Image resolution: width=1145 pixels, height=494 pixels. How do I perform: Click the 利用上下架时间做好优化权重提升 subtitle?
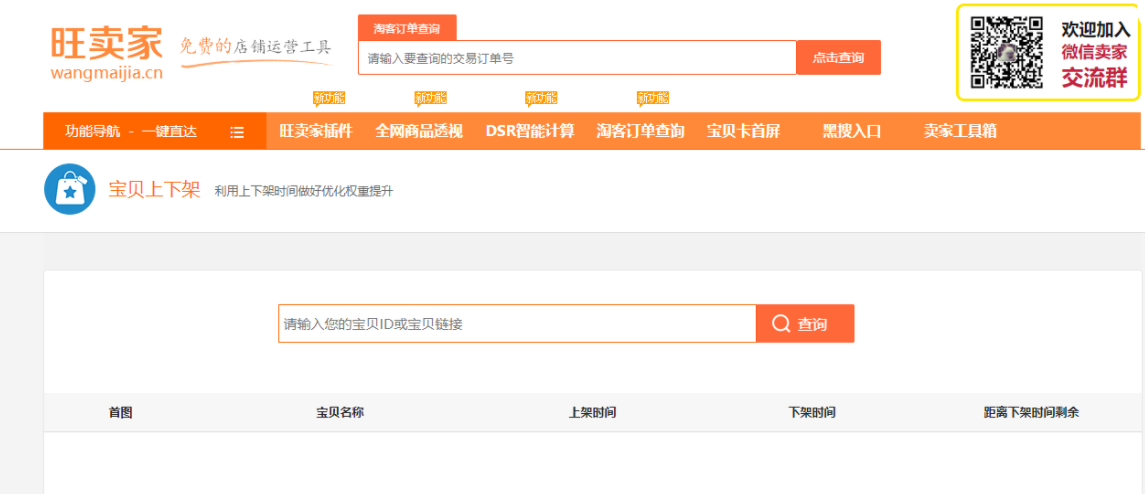click(x=304, y=192)
